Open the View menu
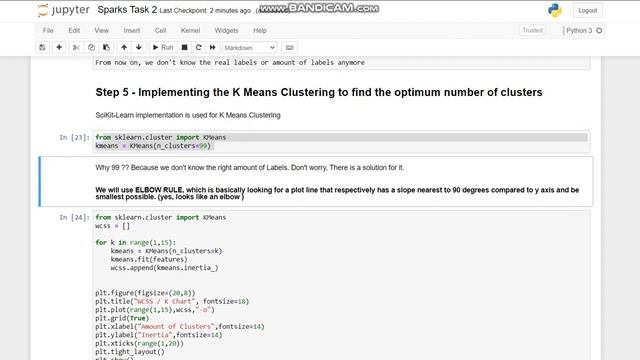 click(x=102, y=31)
